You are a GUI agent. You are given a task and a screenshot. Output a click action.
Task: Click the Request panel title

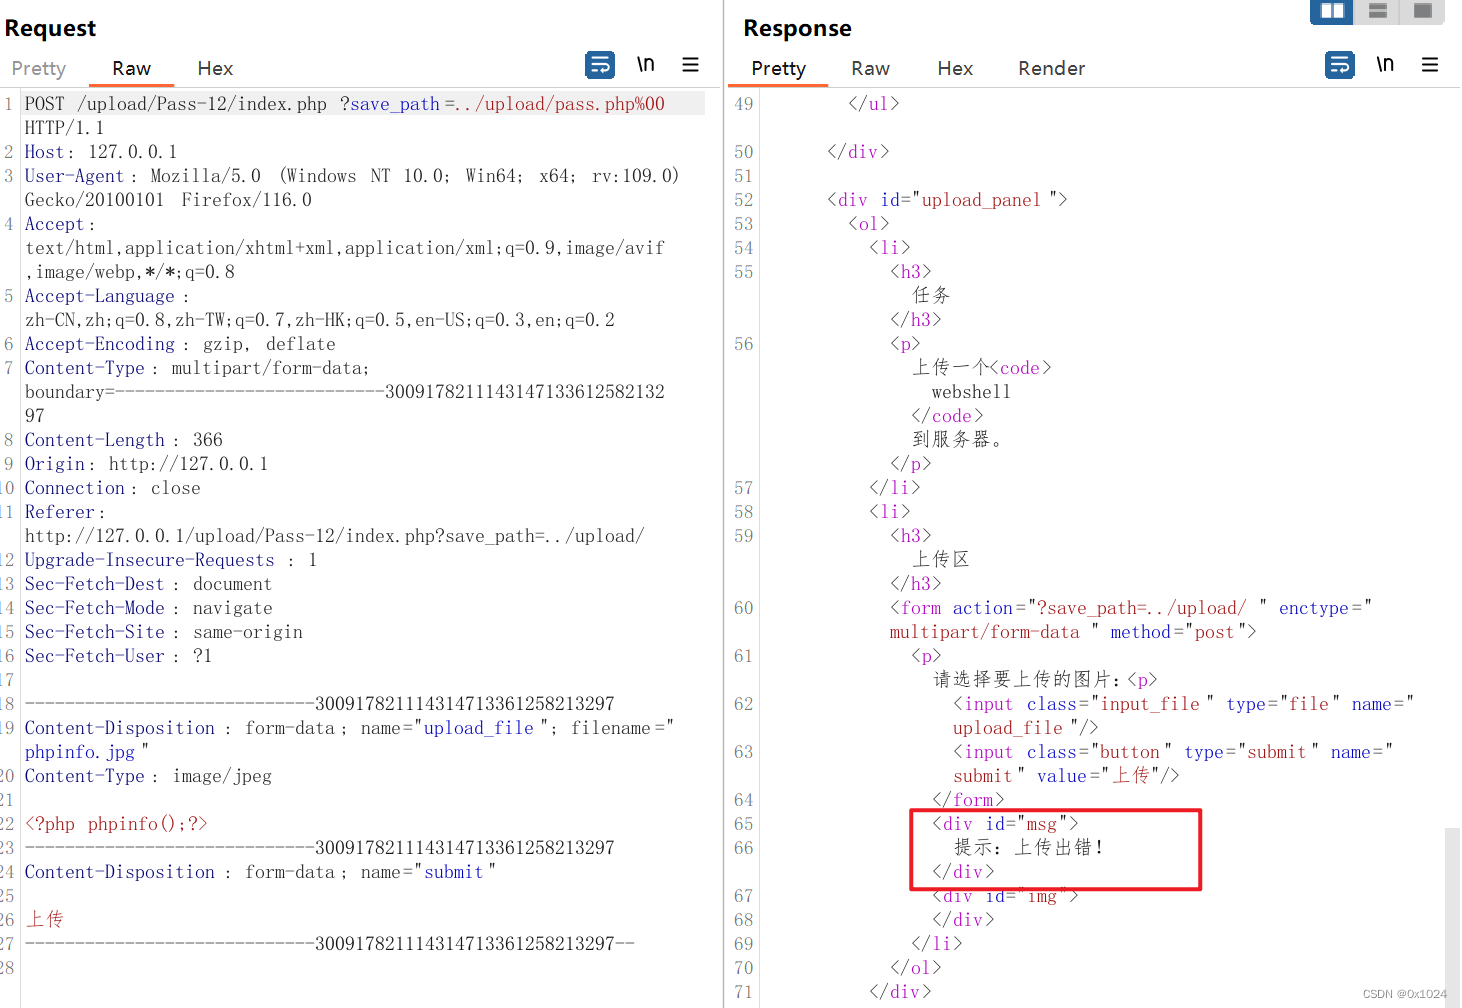(50, 28)
